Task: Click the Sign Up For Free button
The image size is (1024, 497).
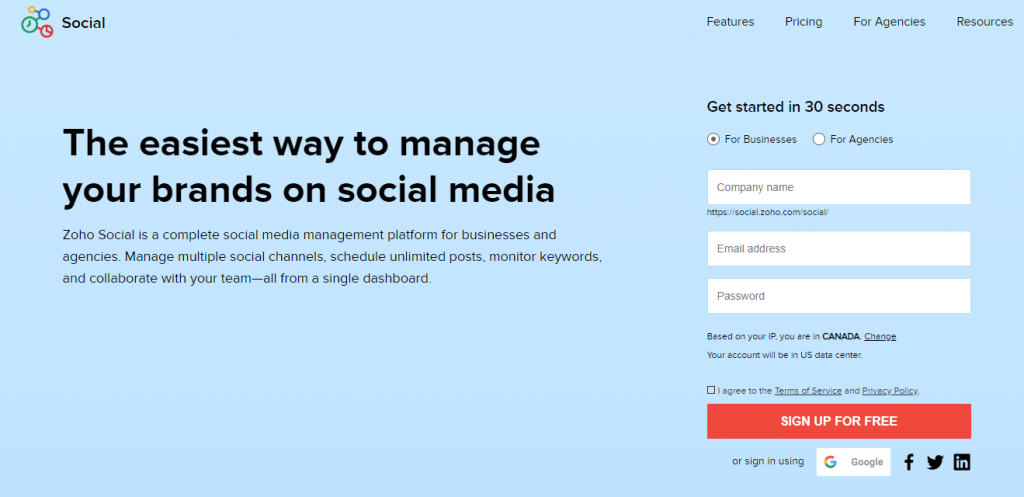Action: 839,421
